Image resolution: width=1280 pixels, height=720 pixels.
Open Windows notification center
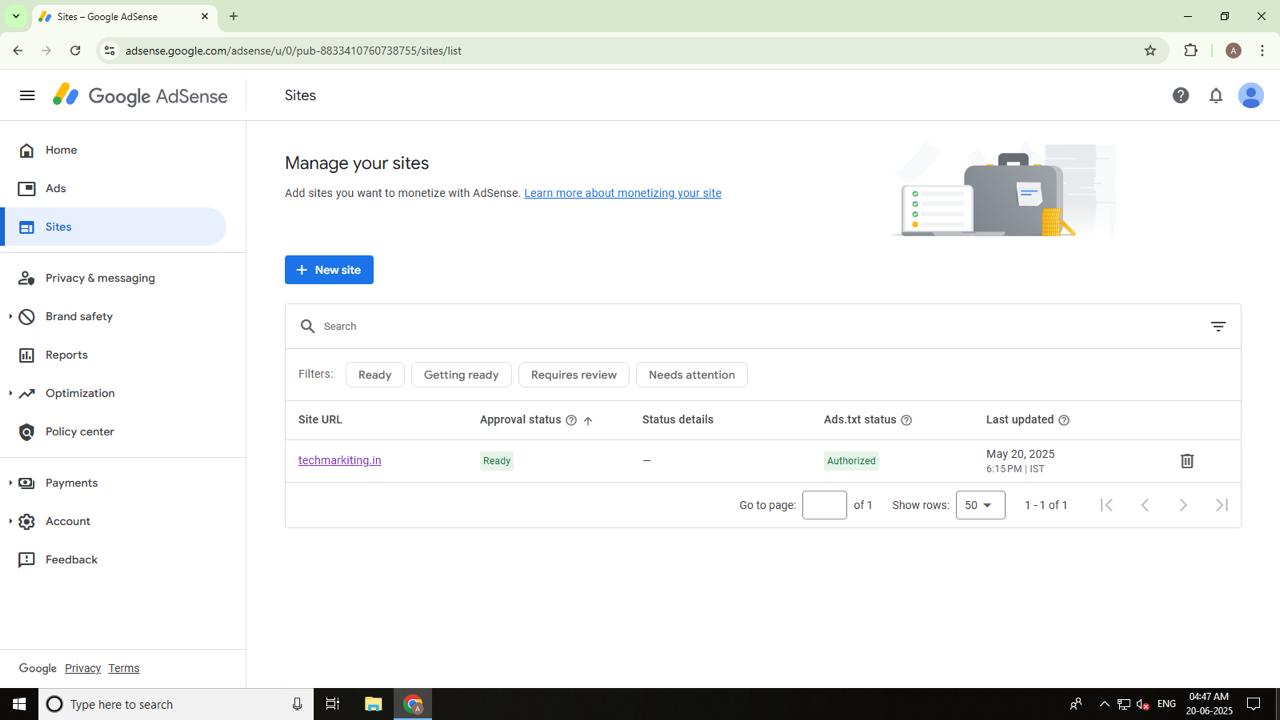click(x=1253, y=704)
